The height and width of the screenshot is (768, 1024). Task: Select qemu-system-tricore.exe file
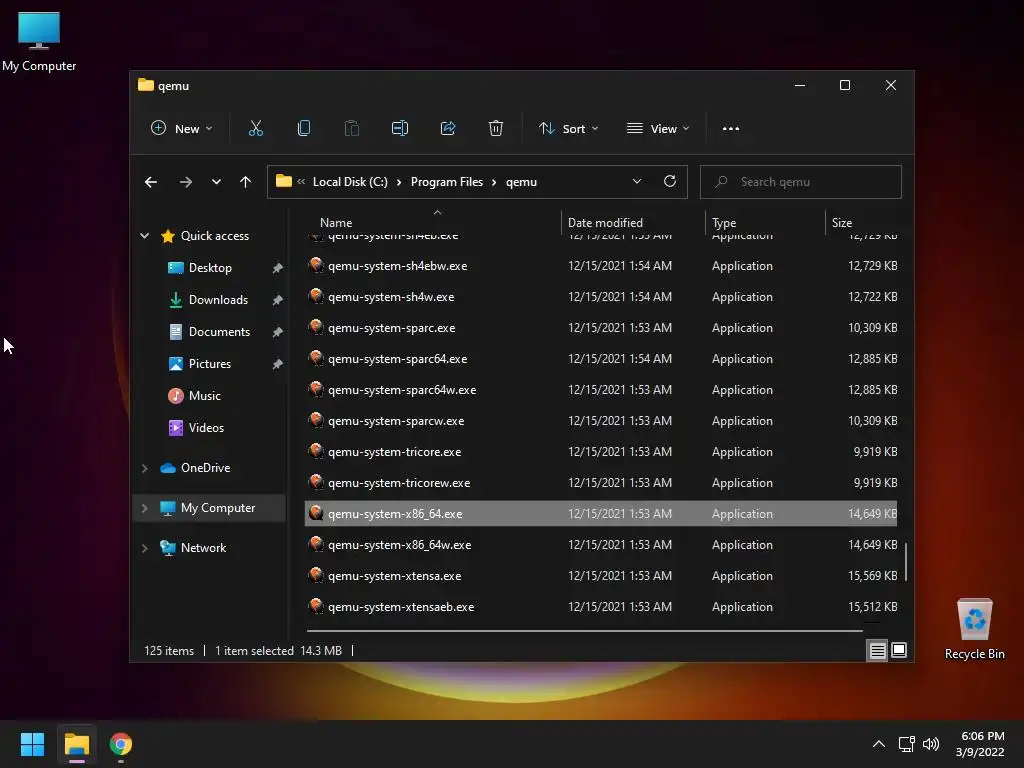click(601, 452)
